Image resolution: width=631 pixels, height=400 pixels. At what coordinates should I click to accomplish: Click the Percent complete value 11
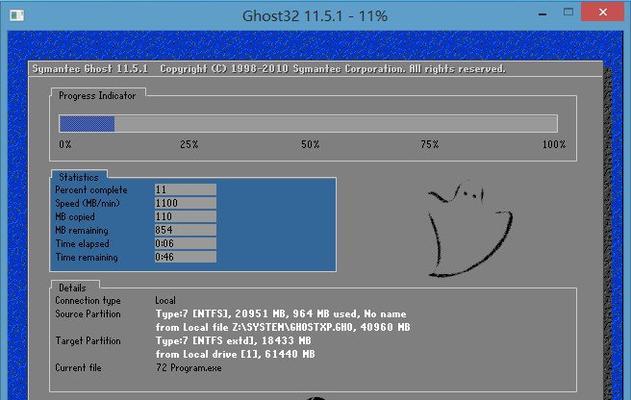coord(186,190)
